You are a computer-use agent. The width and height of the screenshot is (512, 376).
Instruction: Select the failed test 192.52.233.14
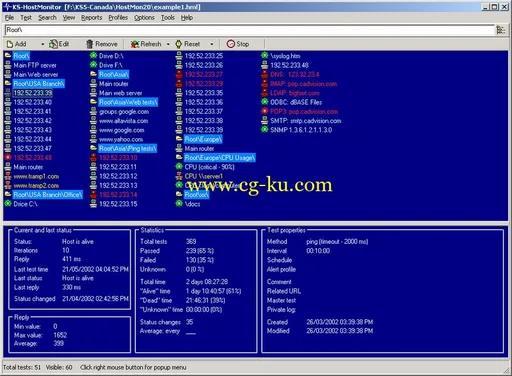[x=118, y=195]
